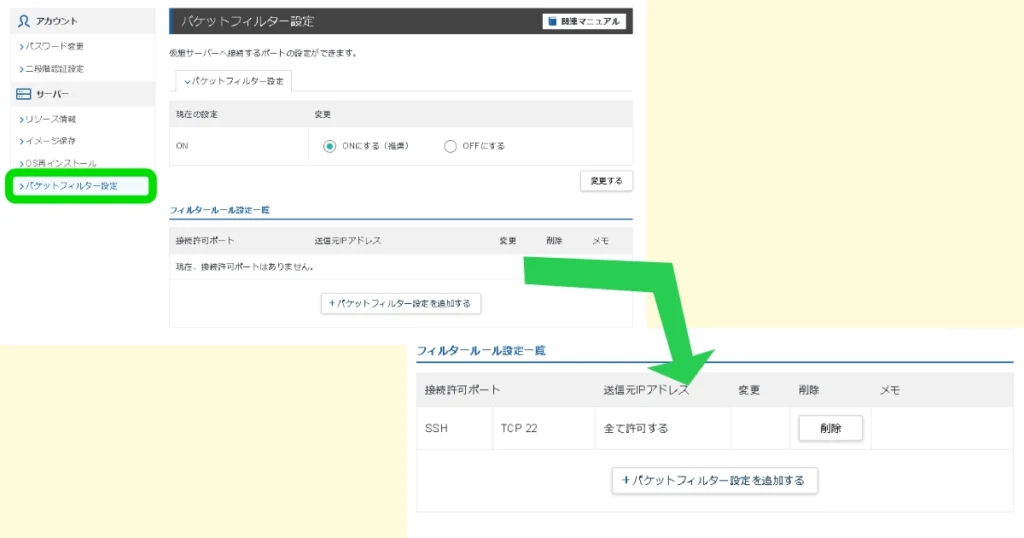The width and height of the screenshot is (1024, 538).
Task: Click the アカウント user icon in sidebar
Action: (x=24, y=21)
